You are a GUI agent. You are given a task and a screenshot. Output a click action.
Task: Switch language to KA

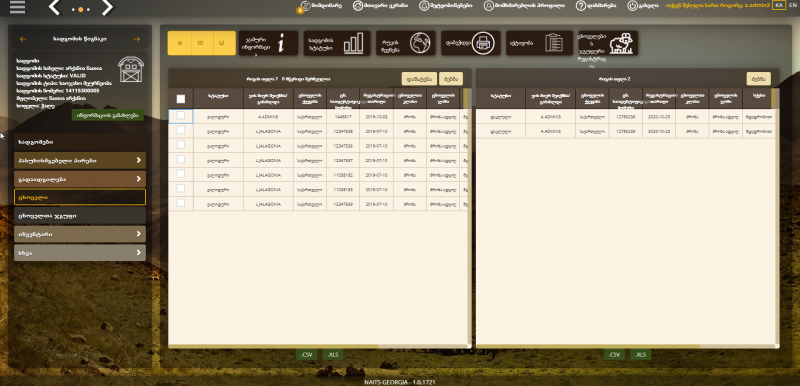click(x=779, y=5)
